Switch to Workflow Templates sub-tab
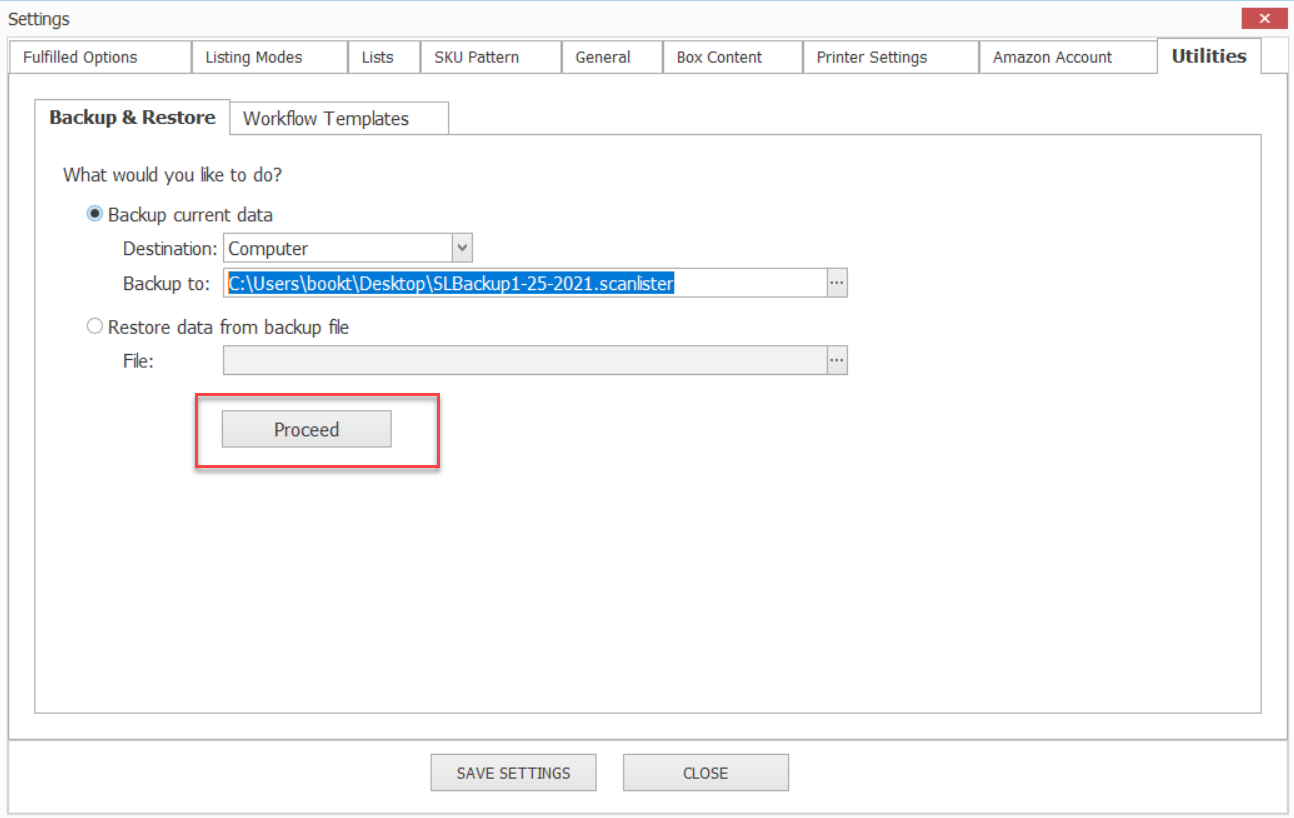This screenshot has width=1294, height=818. point(326,118)
